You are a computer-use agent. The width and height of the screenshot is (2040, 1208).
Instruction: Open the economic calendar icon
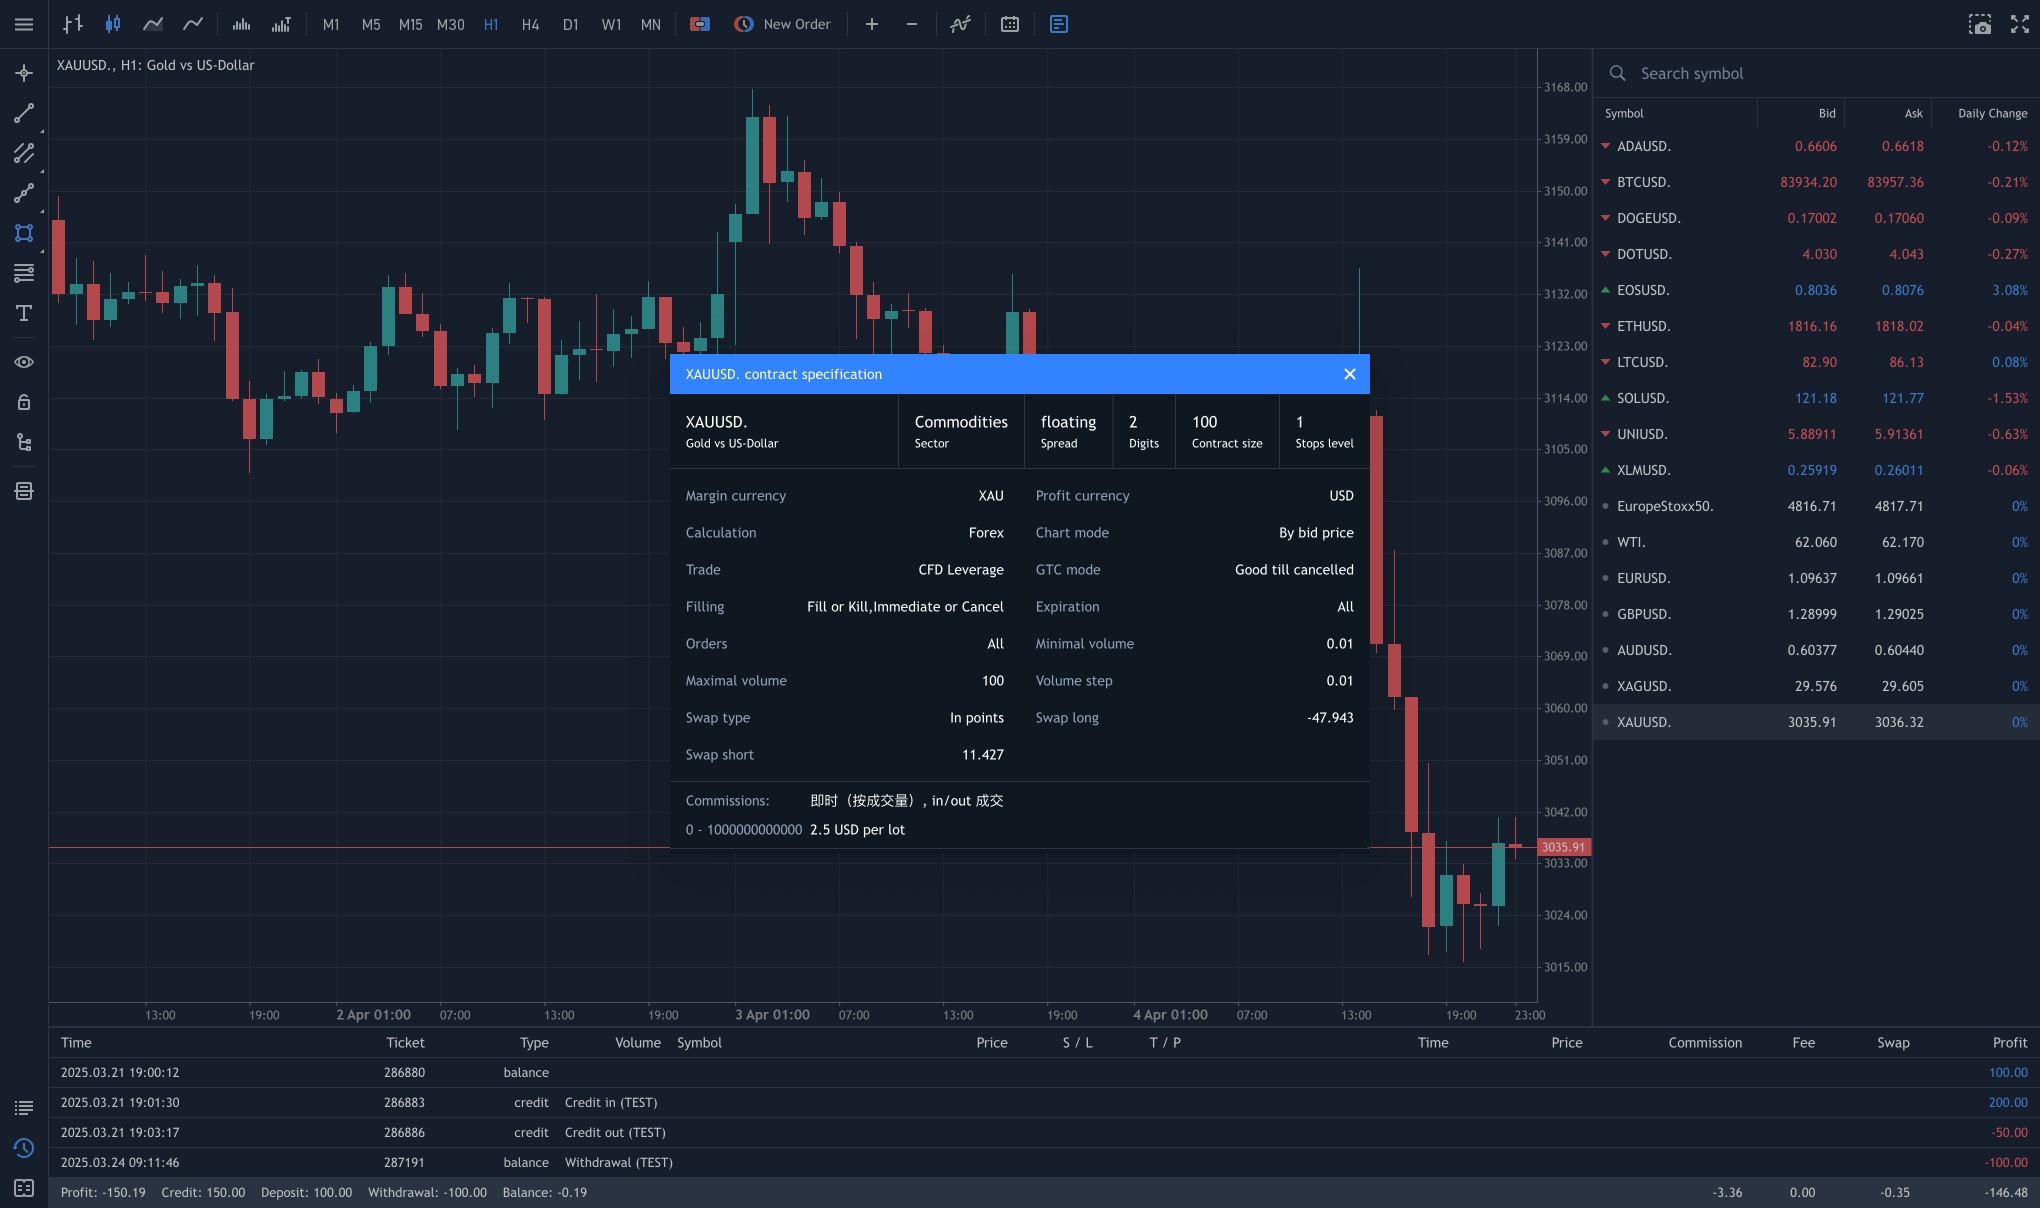pos(1010,24)
